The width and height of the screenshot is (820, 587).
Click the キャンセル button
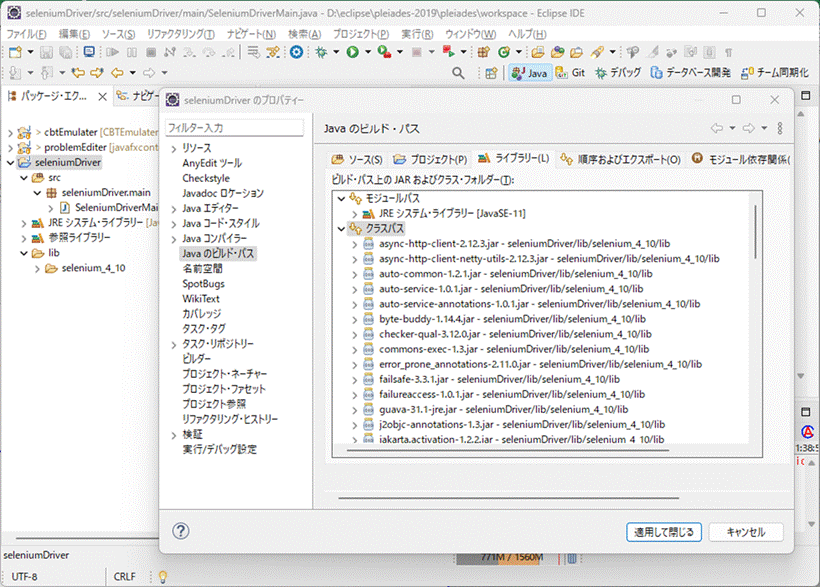(x=746, y=532)
